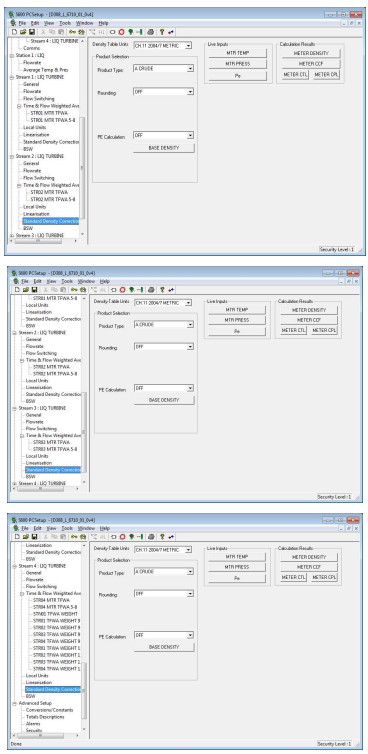Click the BASE DENSITY button in the top window
The height and width of the screenshot is (754, 368).
pyautogui.click(x=164, y=148)
